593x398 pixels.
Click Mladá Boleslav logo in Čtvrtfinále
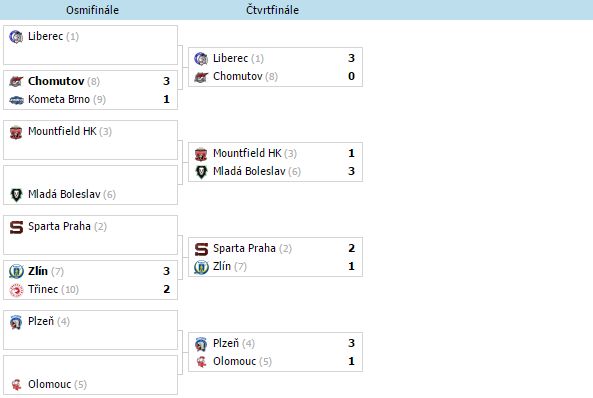click(201, 172)
